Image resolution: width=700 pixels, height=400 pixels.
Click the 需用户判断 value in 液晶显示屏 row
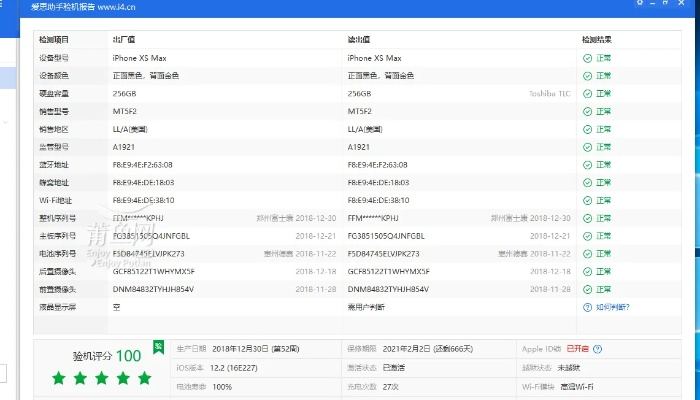(x=366, y=307)
